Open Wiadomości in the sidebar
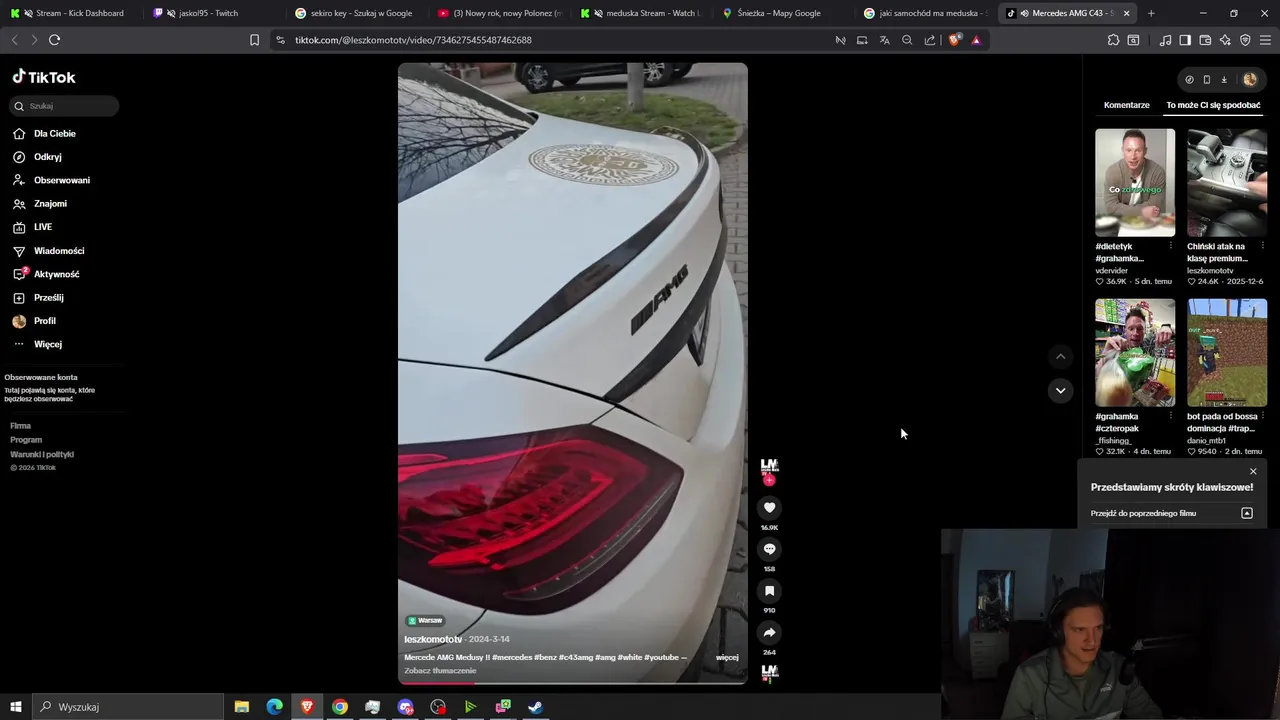This screenshot has width=1280, height=720. click(x=59, y=251)
